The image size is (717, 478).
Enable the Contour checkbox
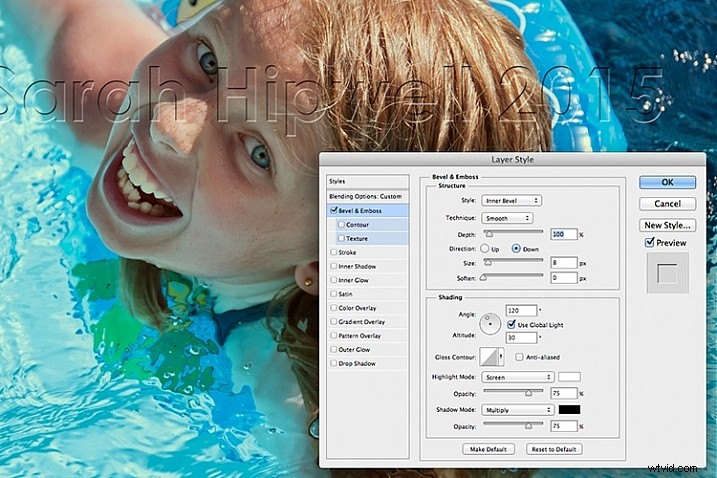341,225
